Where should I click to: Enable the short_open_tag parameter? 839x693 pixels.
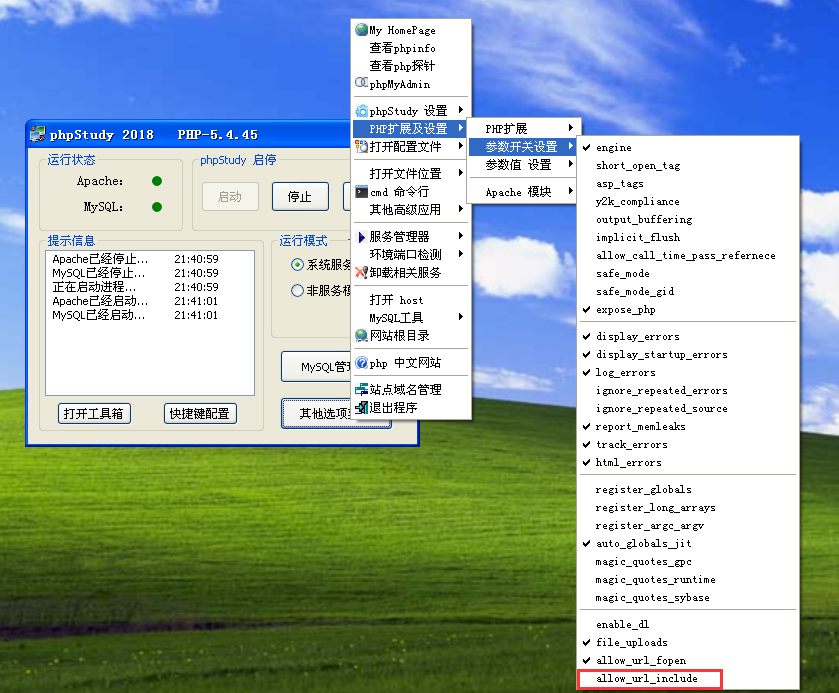[x=688, y=165]
